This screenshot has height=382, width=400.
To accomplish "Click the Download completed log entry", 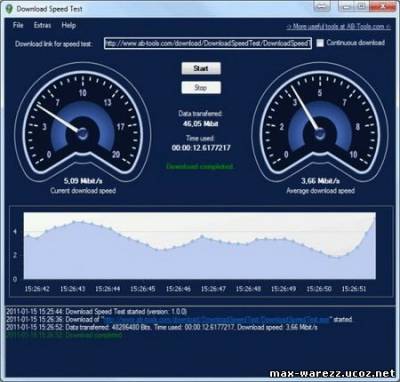I will pyautogui.click(x=64, y=335).
